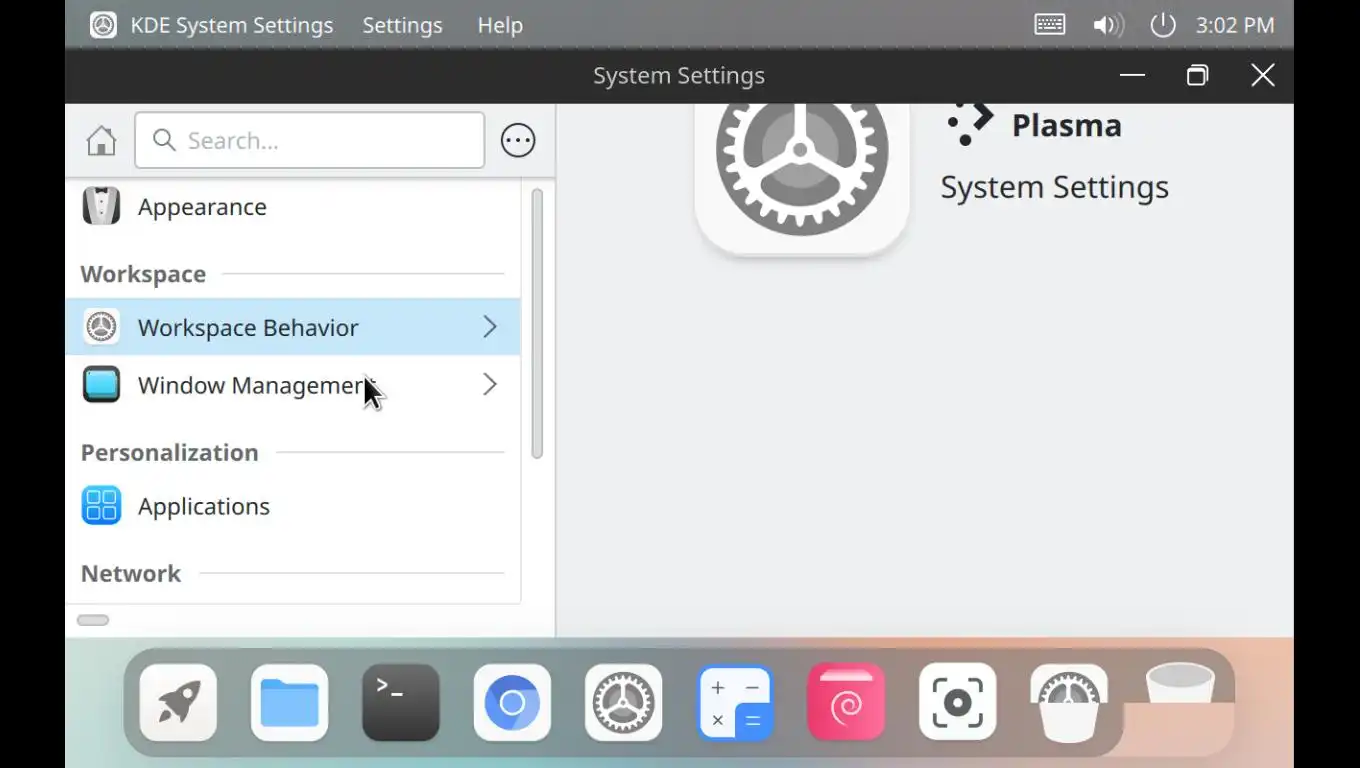Click the power icon in the top bar
Viewport: 1360px width, 768px height.
pyautogui.click(x=1162, y=25)
